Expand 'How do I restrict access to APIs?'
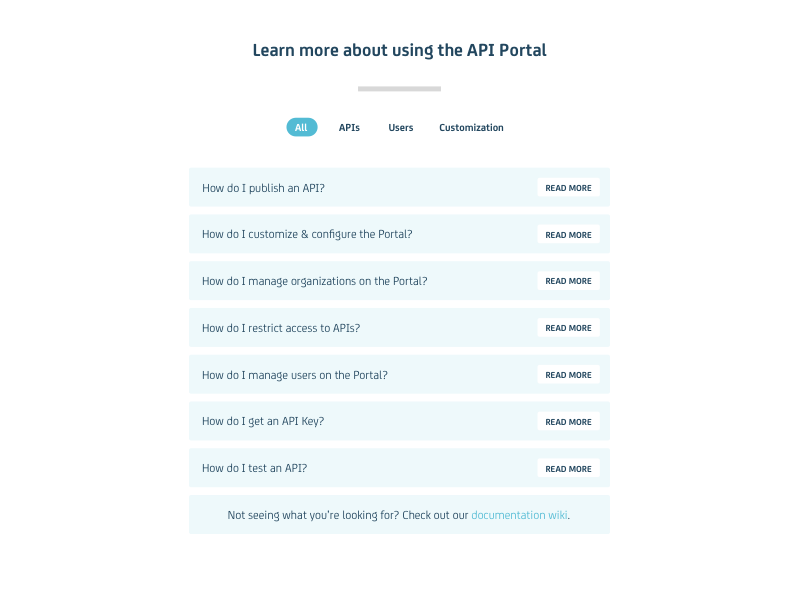800x600 pixels. pos(281,328)
